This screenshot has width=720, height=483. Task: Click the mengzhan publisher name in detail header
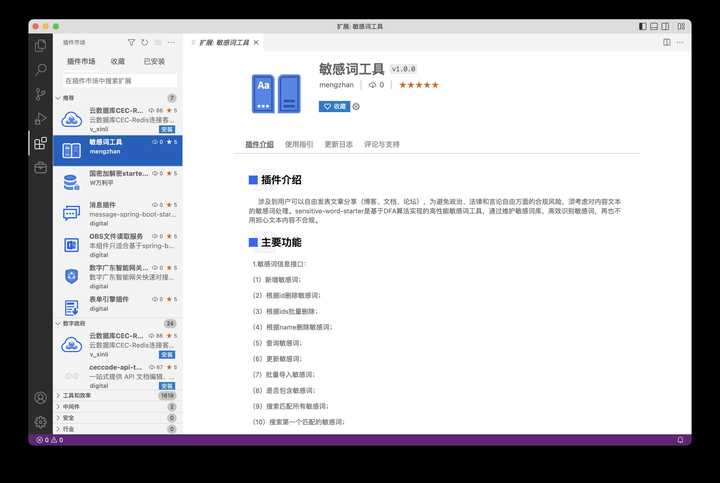pos(337,85)
